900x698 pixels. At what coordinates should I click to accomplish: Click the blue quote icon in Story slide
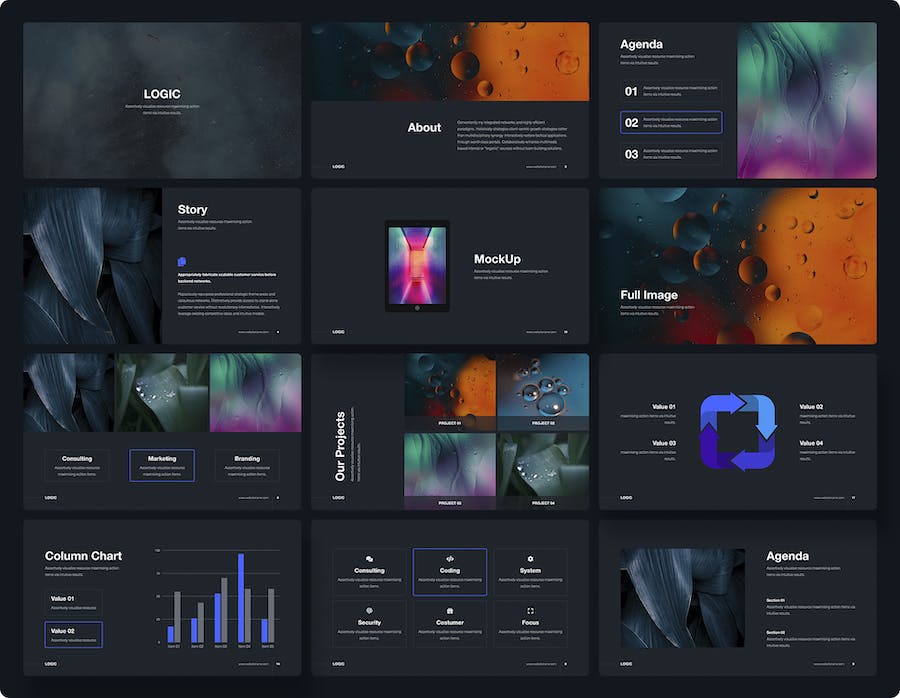(182, 262)
